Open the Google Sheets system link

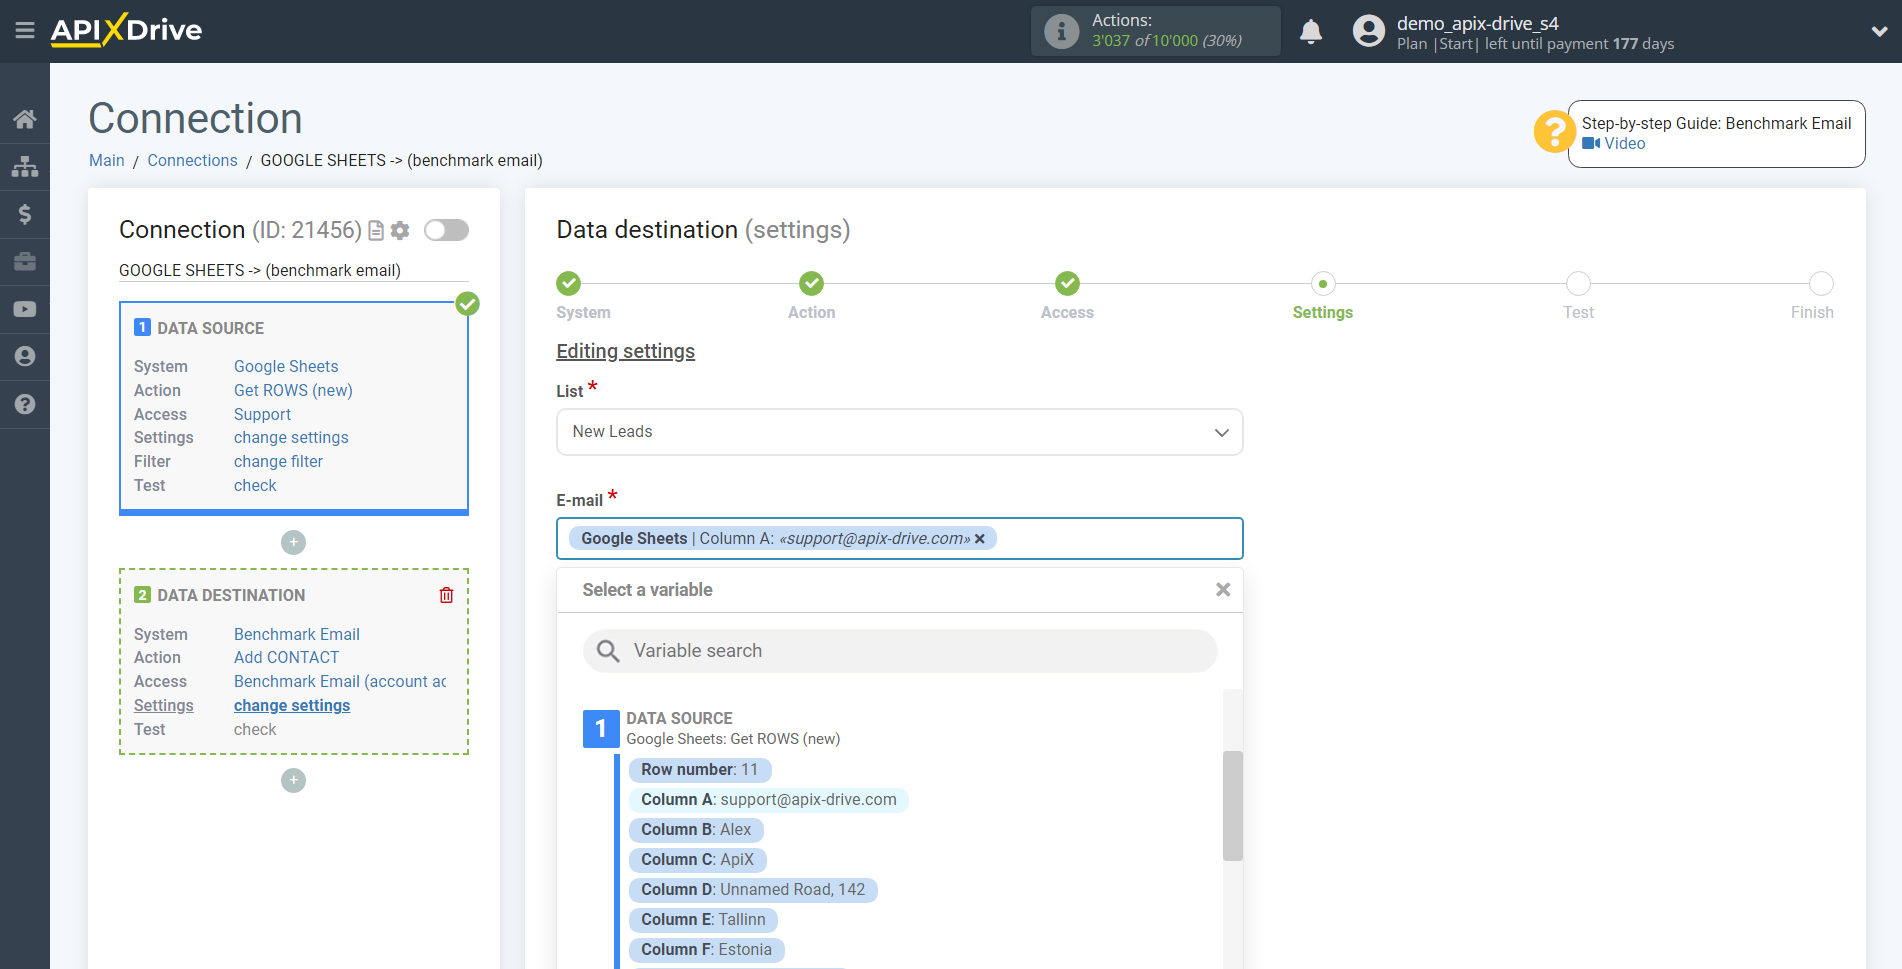286,366
